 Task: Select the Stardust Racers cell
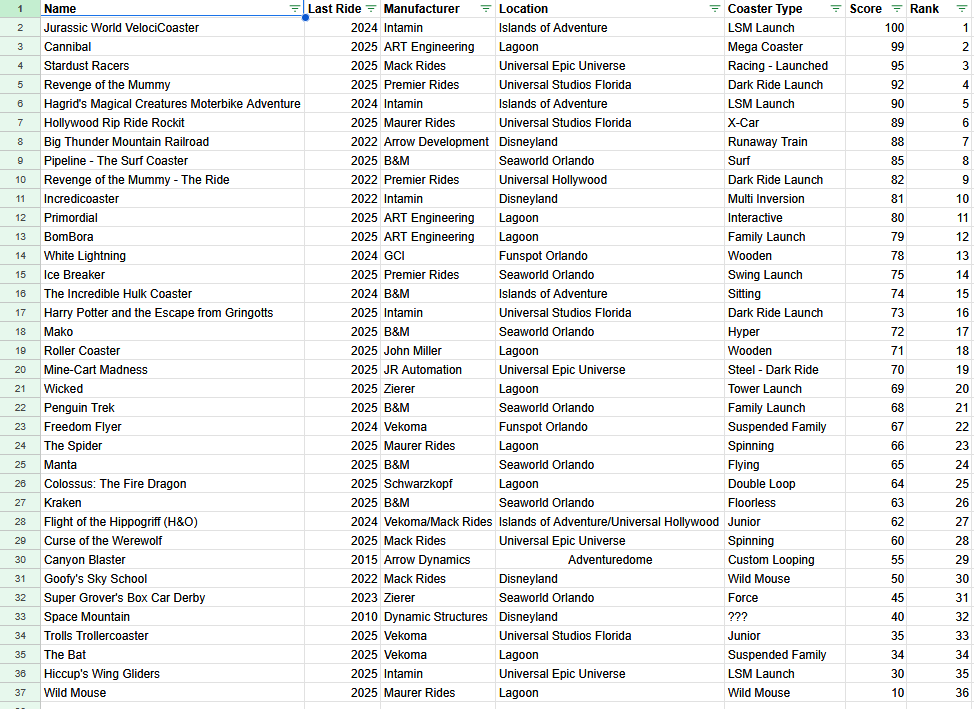point(173,66)
